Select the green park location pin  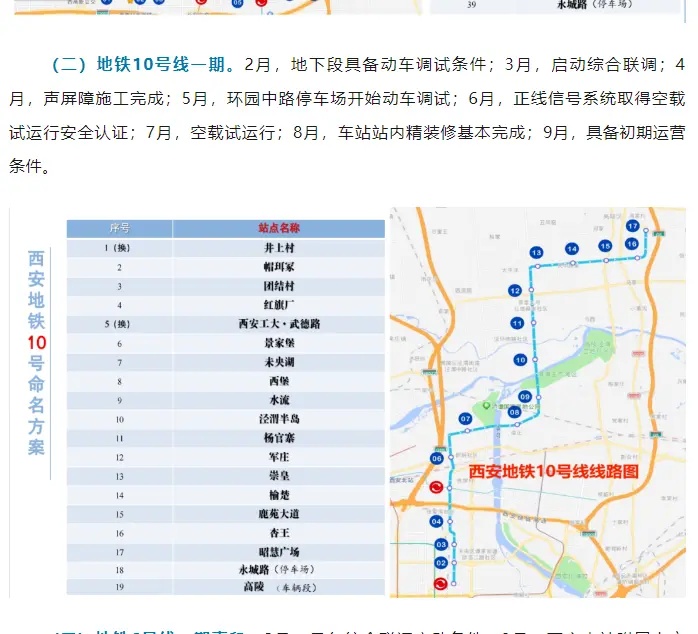tap(487, 407)
